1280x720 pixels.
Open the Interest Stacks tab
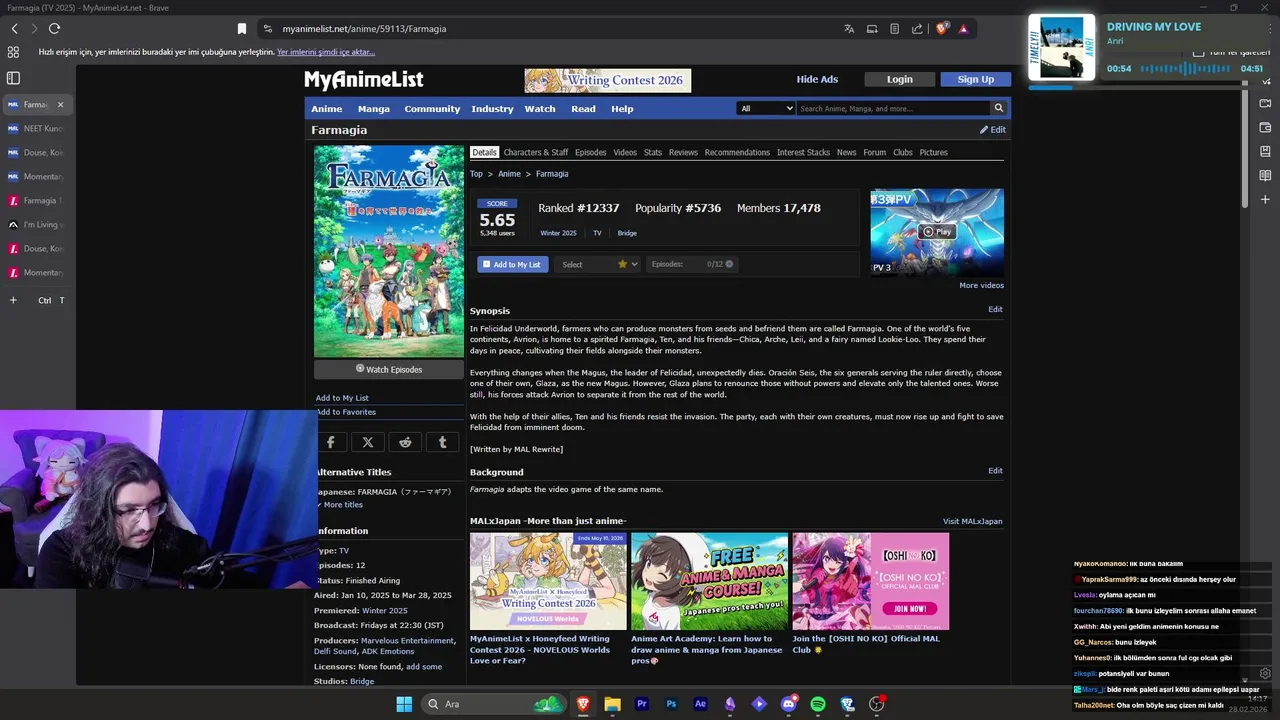click(x=803, y=152)
